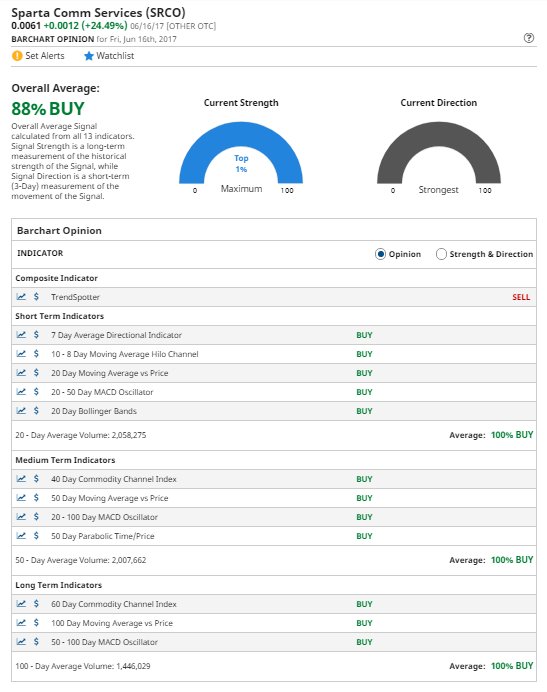
Task: Click dollar icon for 20 Day Bollinger Bands
Action: point(36,410)
